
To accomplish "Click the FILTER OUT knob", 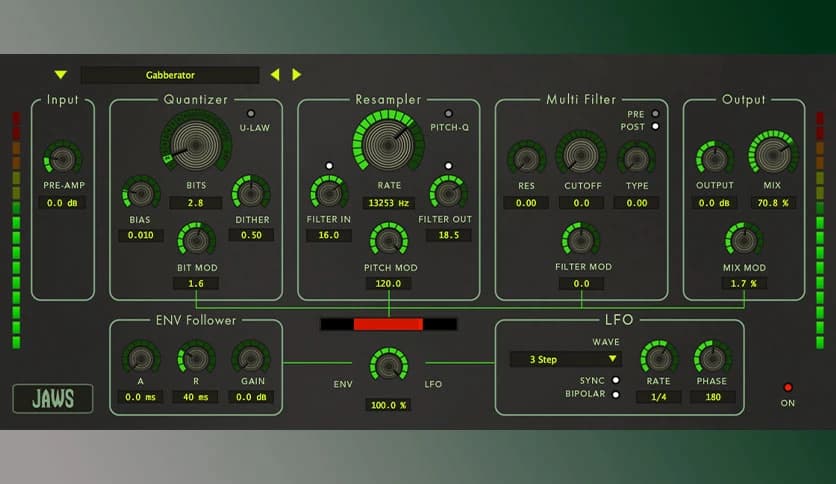I will coord(449,193).
